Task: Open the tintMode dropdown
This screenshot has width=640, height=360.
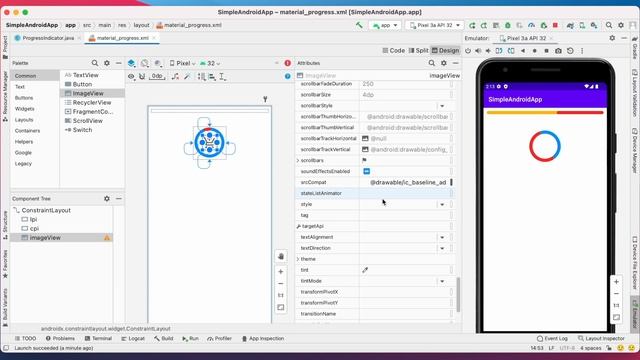Action: pyautogui.click(x=442, y=281)
